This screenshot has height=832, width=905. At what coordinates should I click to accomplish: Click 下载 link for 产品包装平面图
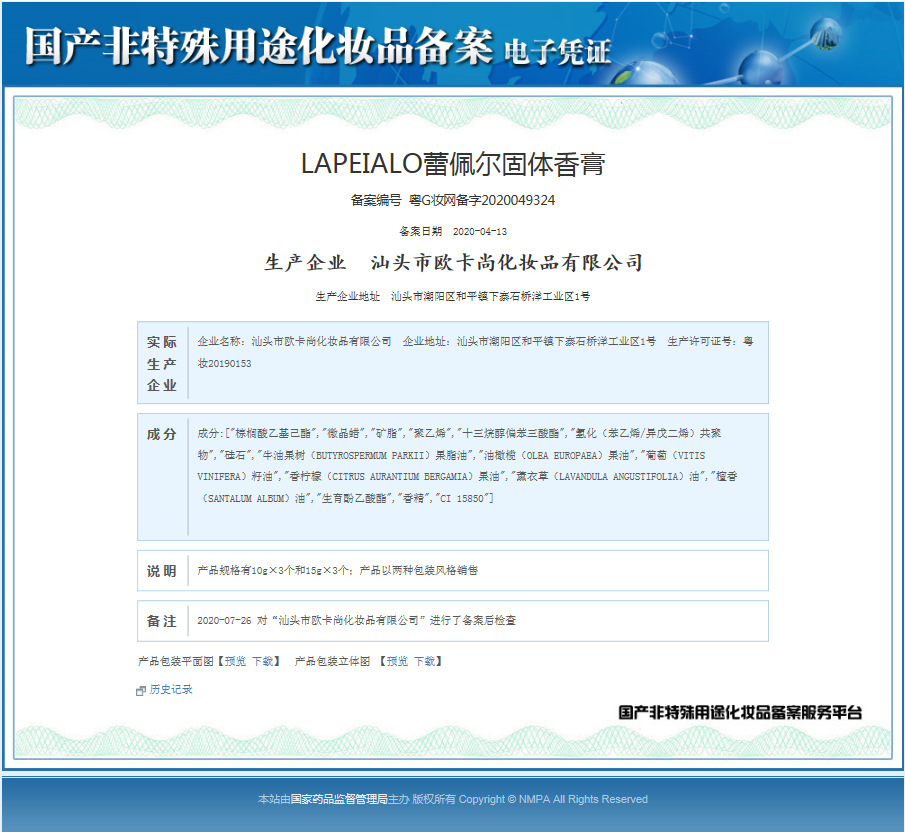263,661
